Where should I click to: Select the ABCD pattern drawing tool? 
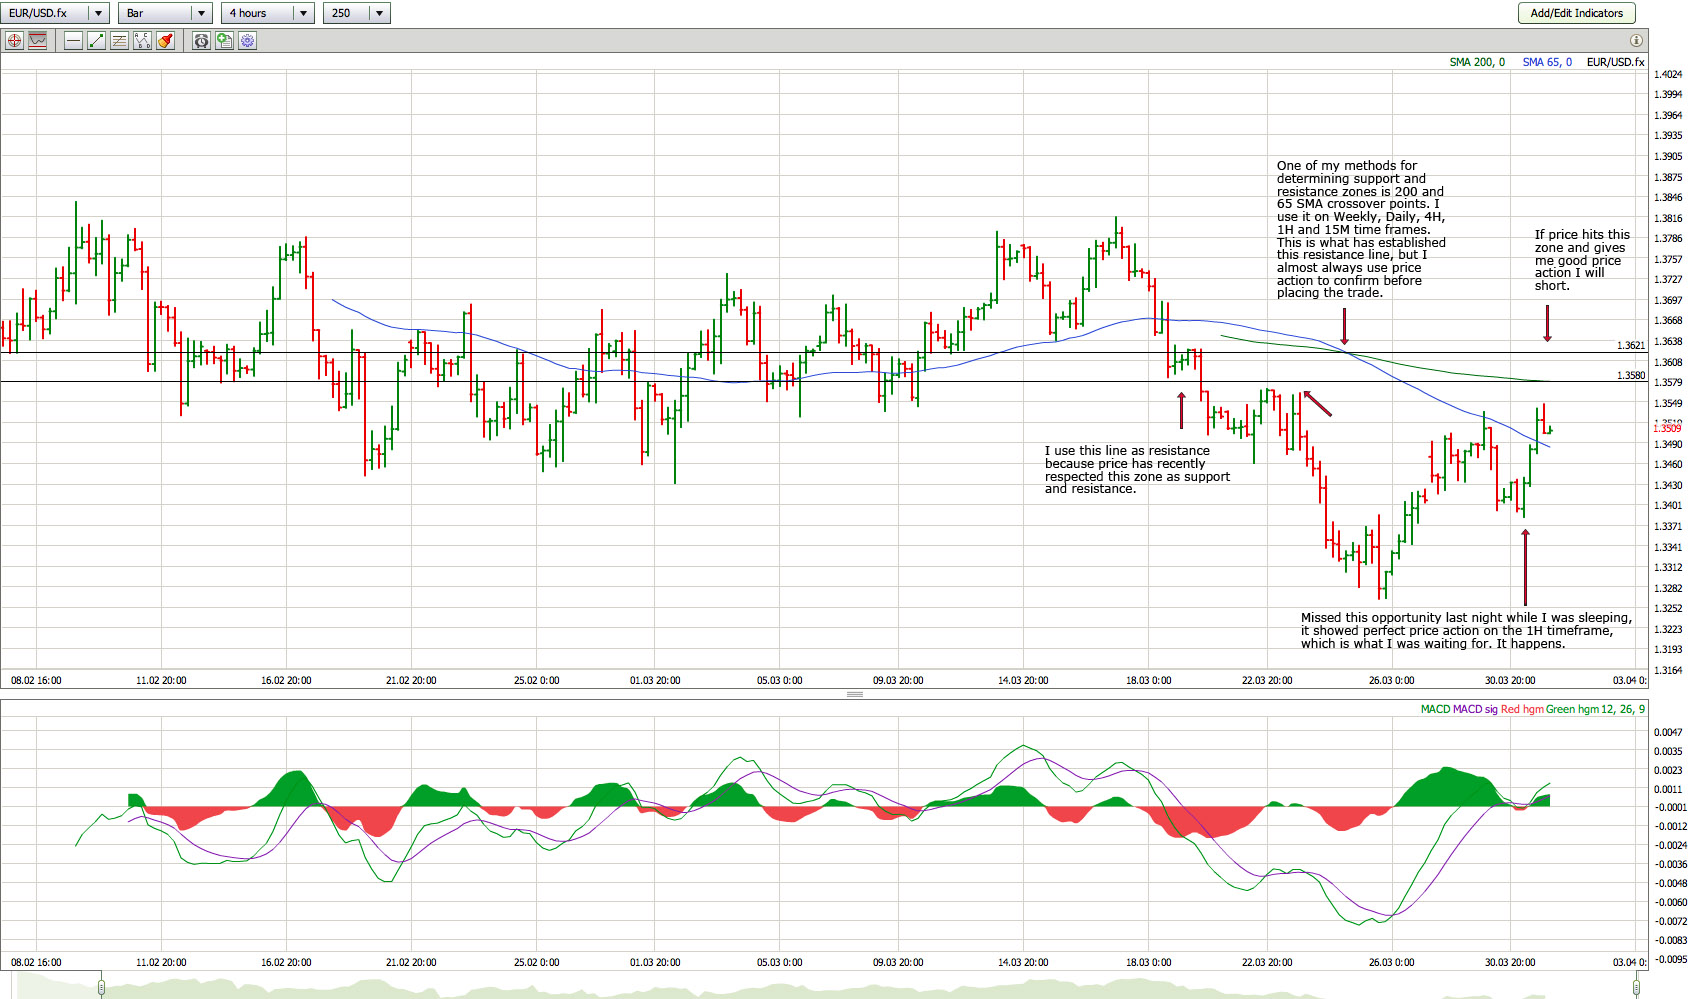pyautogui.click(x=142, y=41)
